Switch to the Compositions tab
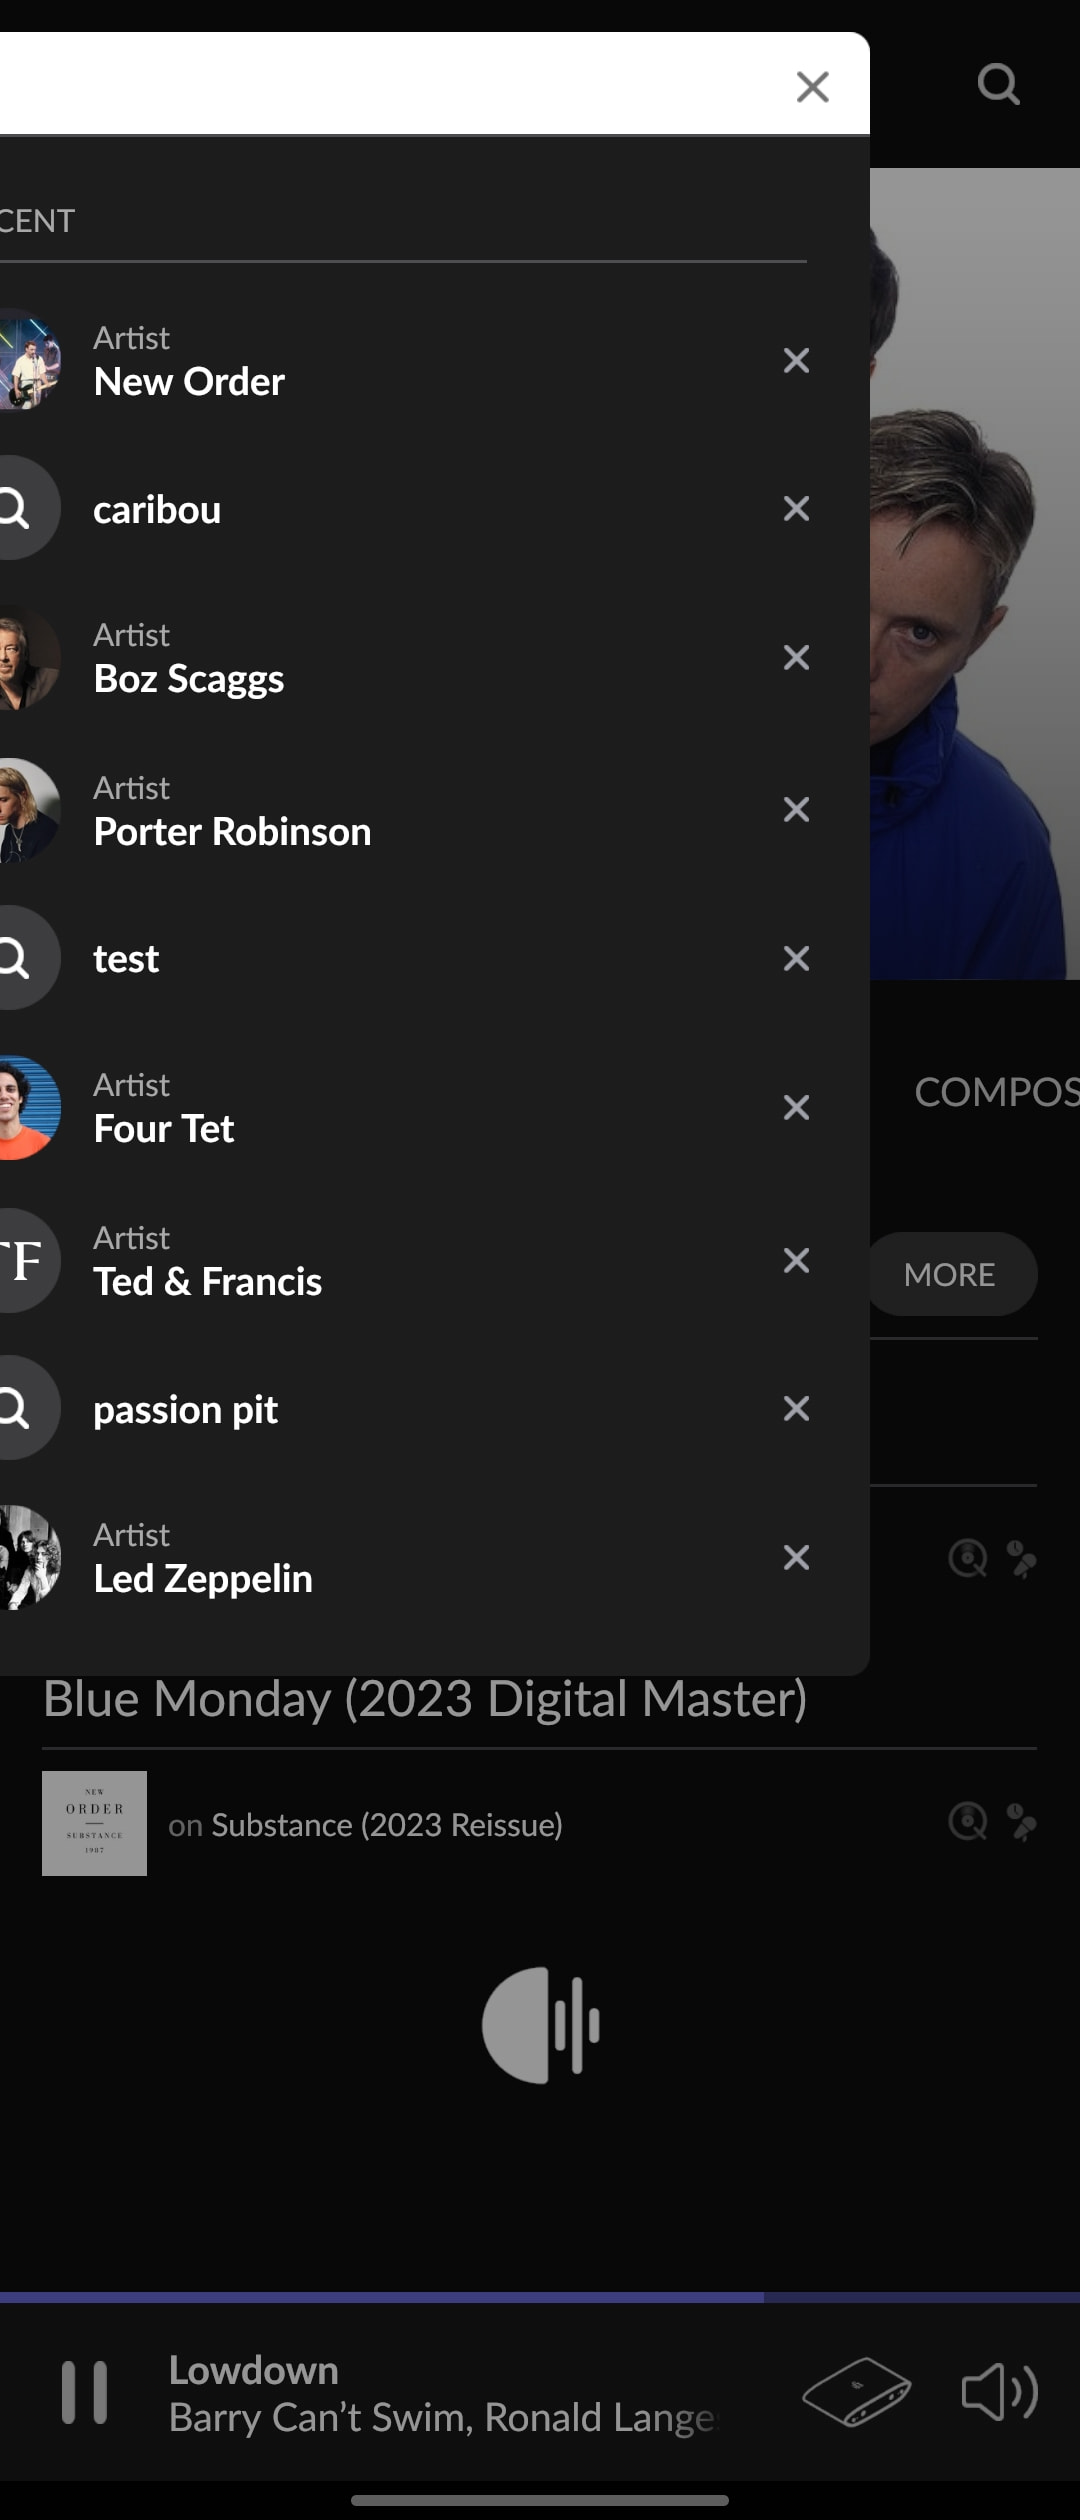Image resolution: width=1080 pixels, height=2520 pixels. tap(995, 1092)
